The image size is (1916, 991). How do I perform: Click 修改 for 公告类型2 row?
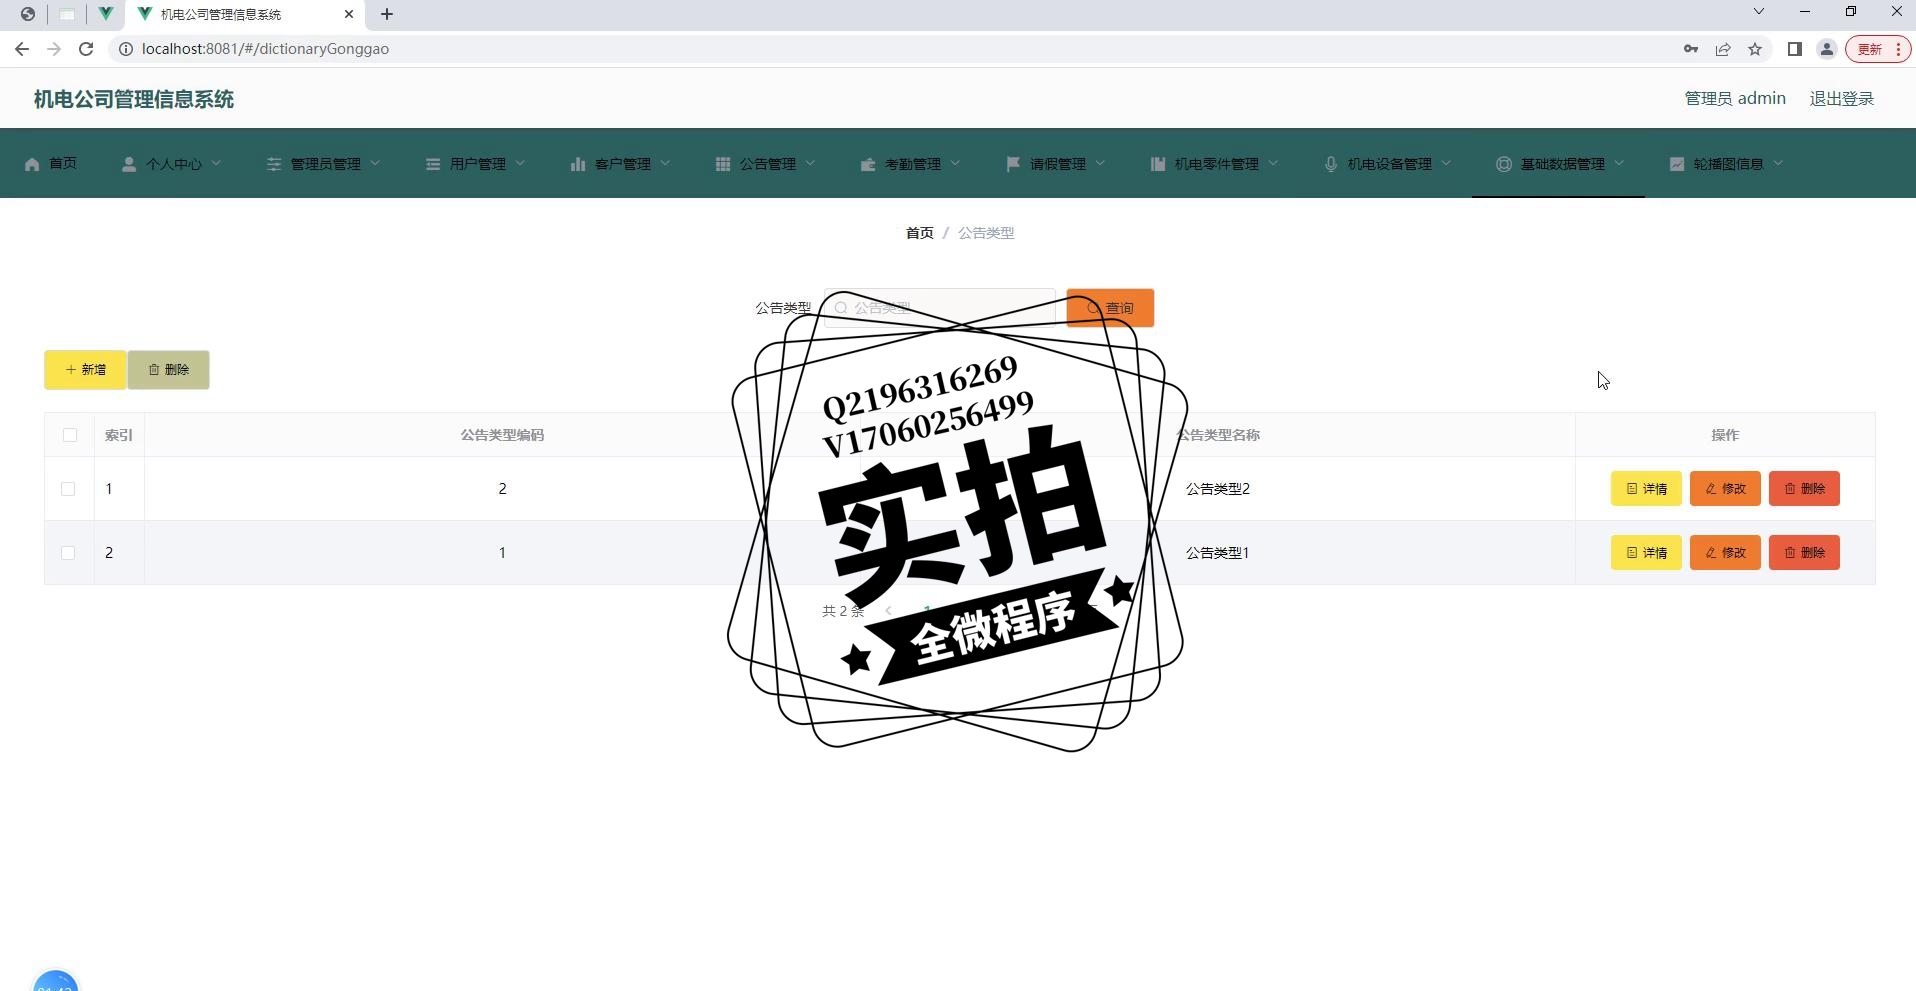pos(1725,489)
